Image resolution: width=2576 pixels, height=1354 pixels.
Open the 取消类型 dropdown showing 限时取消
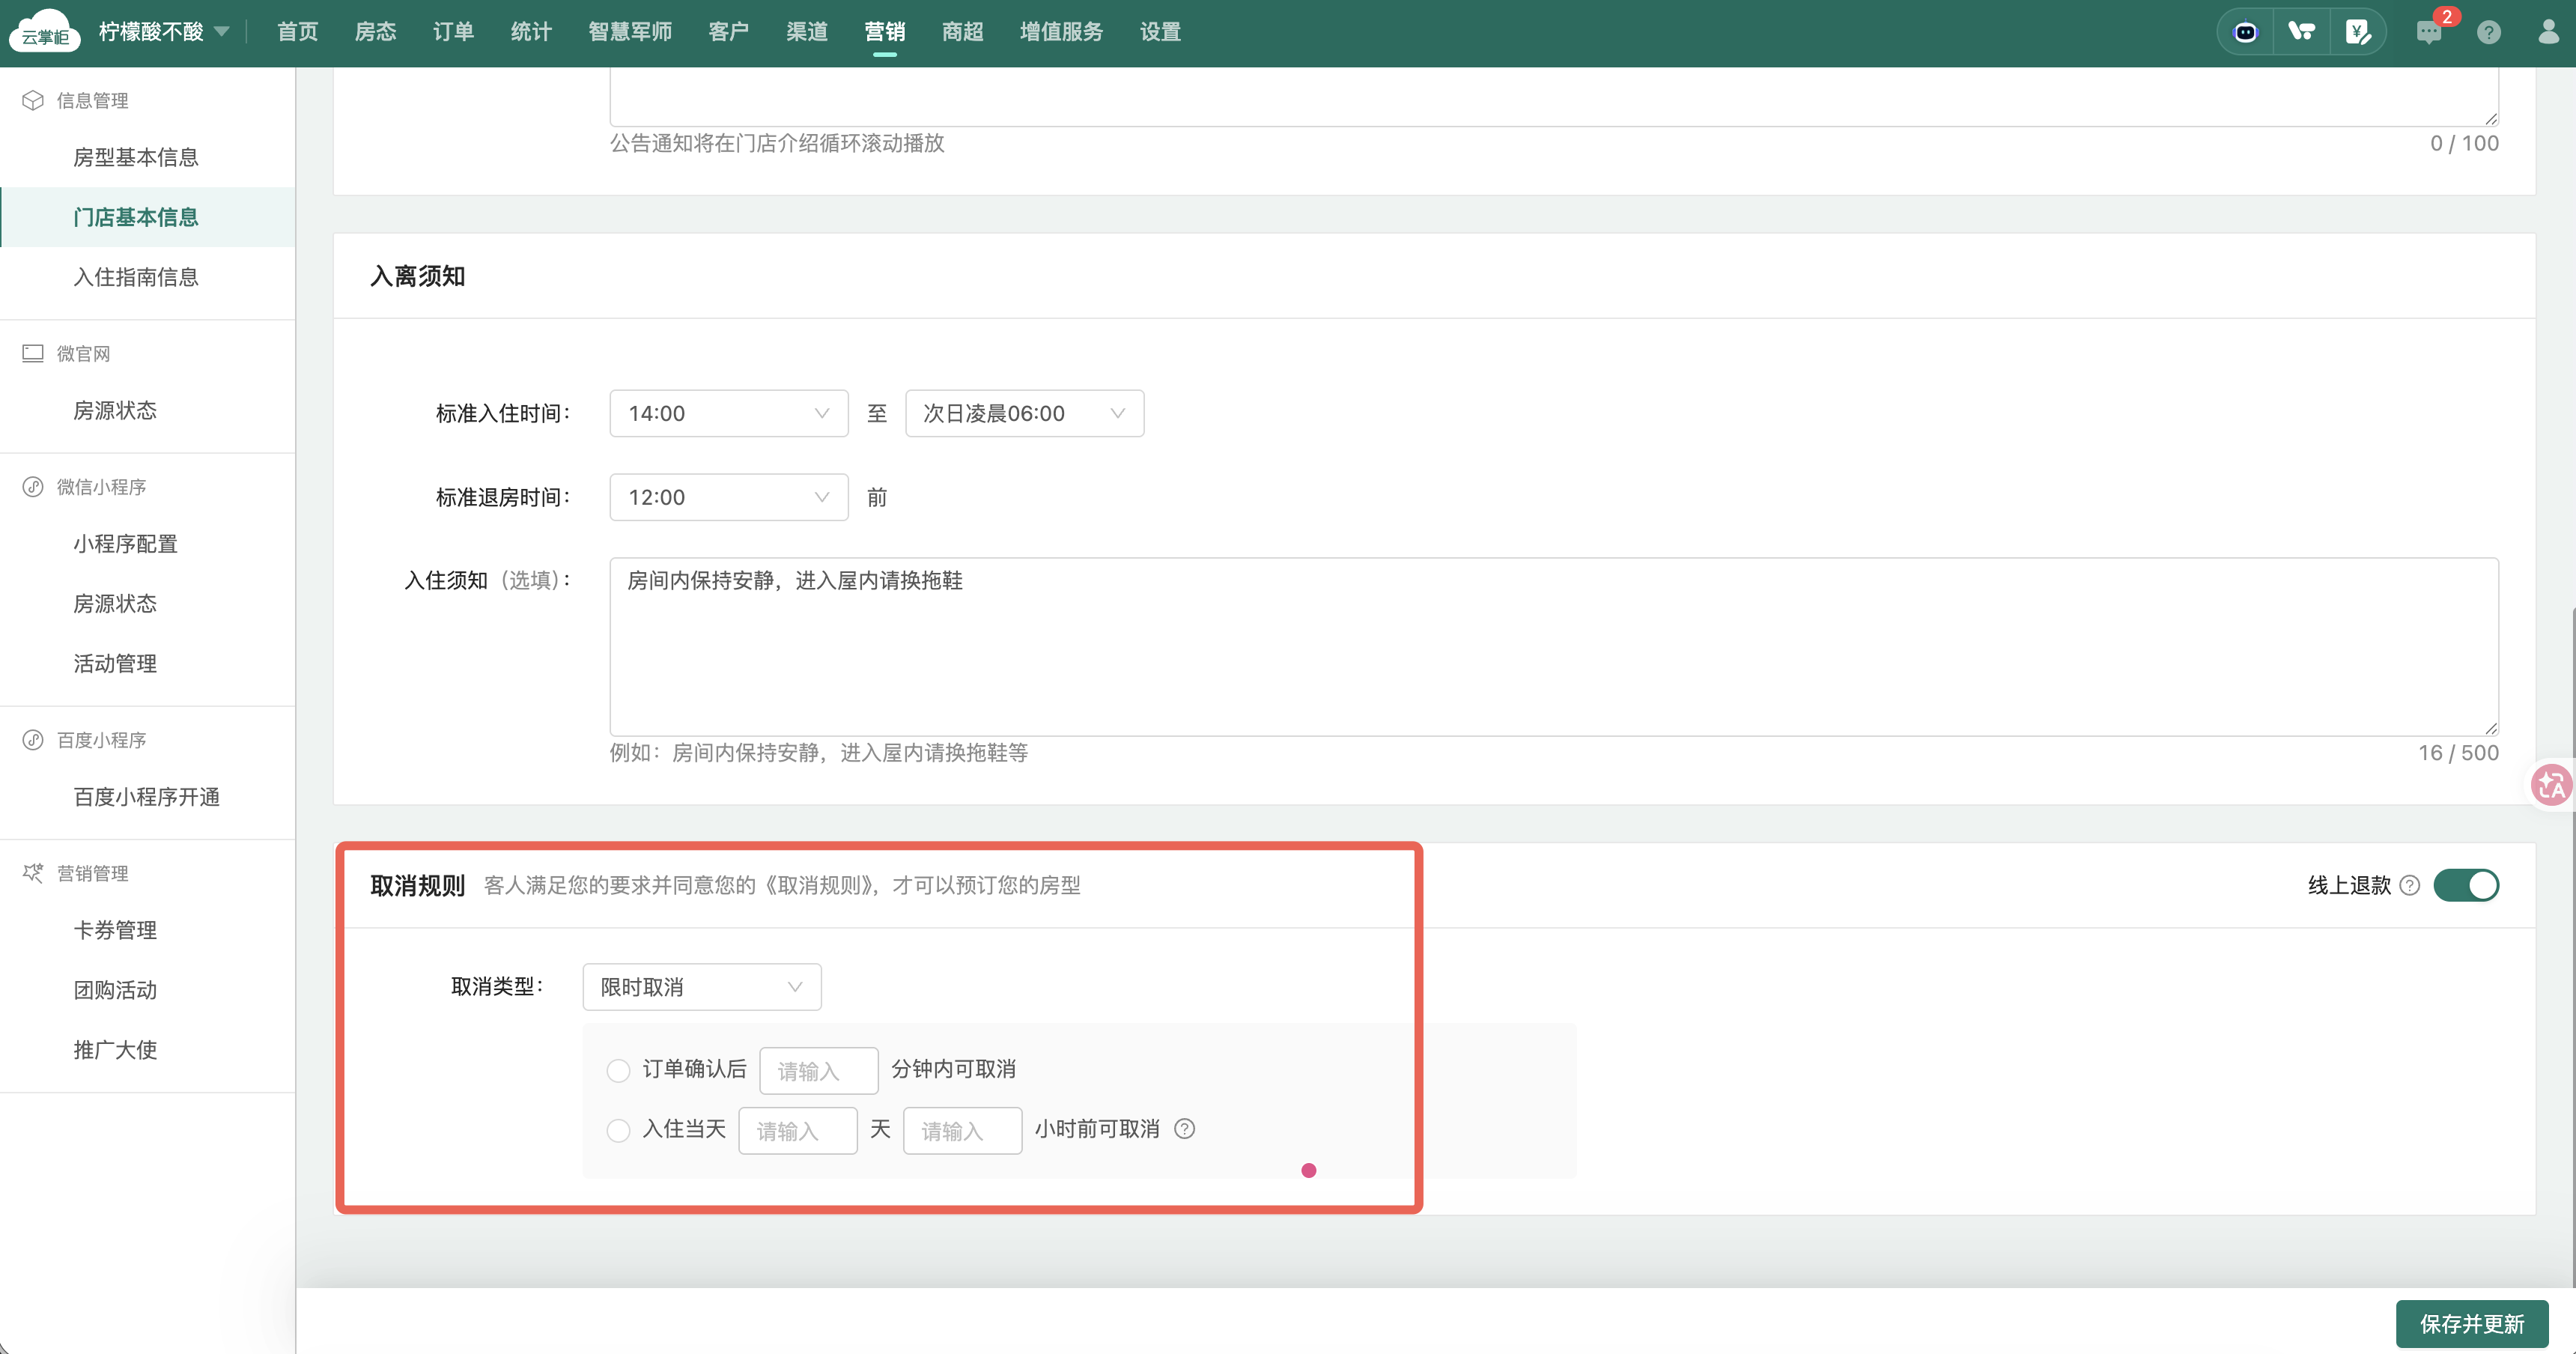701,987
